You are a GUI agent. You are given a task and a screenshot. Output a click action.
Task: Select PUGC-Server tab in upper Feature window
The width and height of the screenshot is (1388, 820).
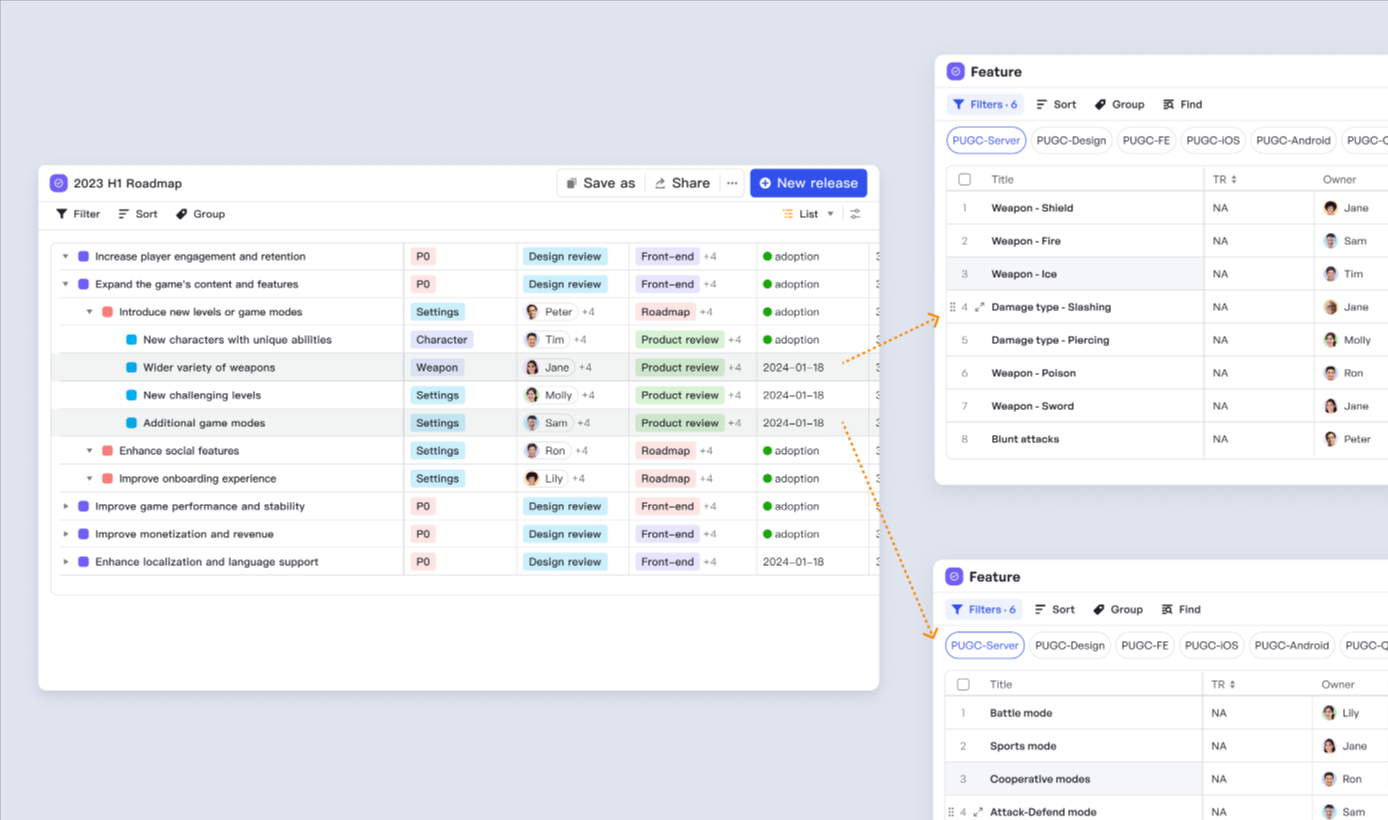(986, 141)
